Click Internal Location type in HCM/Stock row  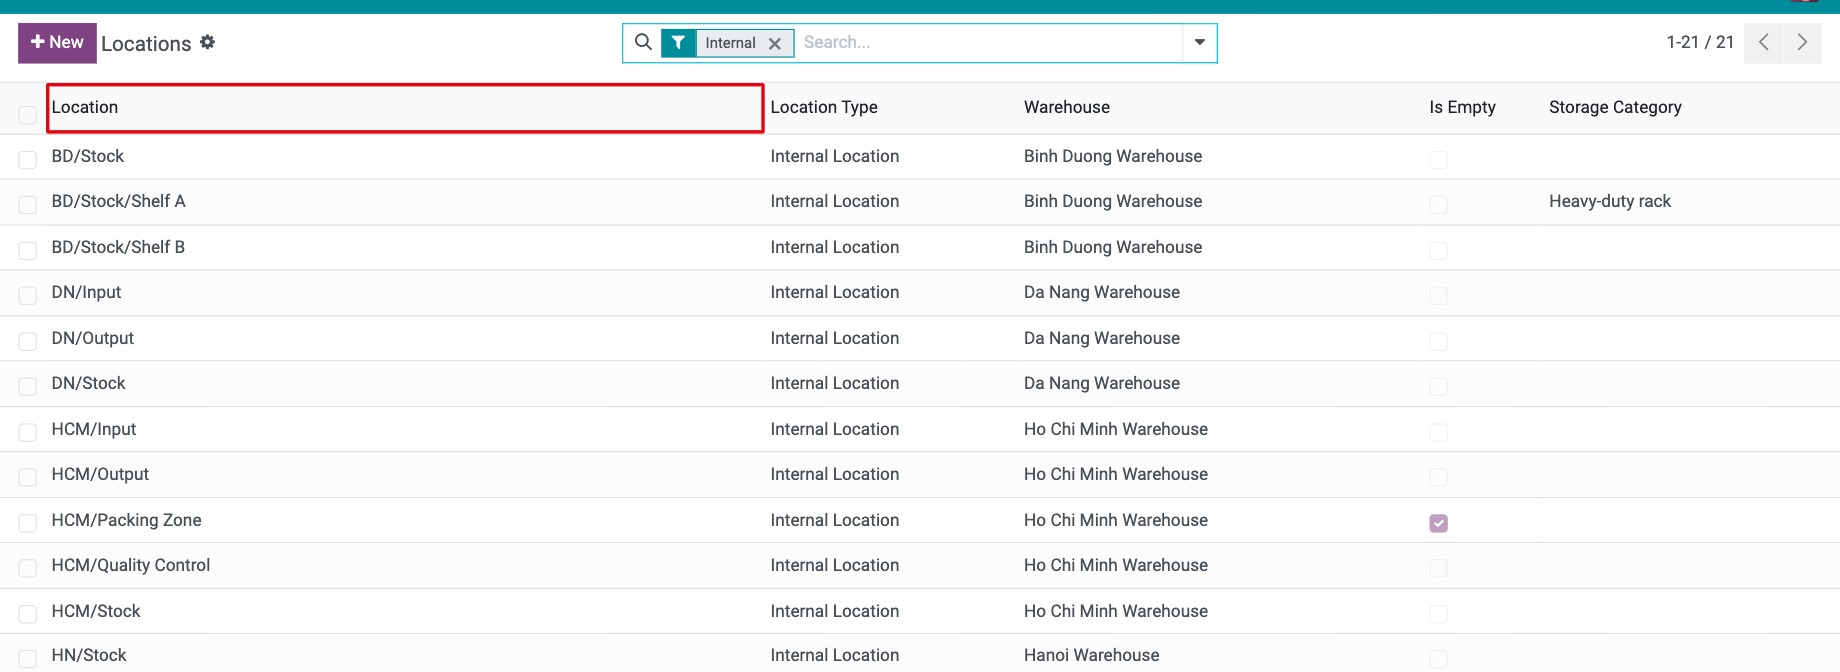(835, 611)
